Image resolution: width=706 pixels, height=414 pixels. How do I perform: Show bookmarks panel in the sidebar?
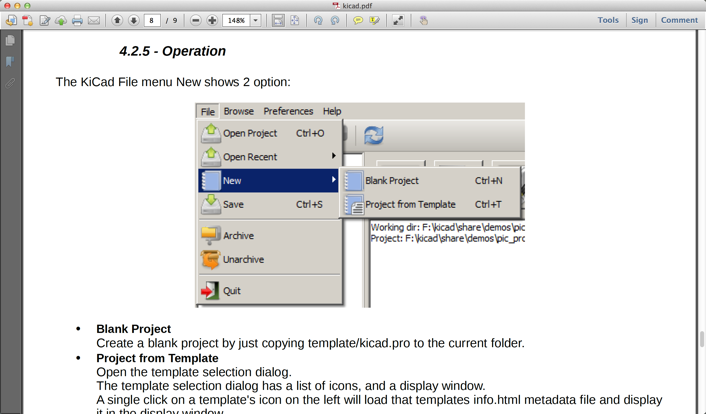coord(10,62)
